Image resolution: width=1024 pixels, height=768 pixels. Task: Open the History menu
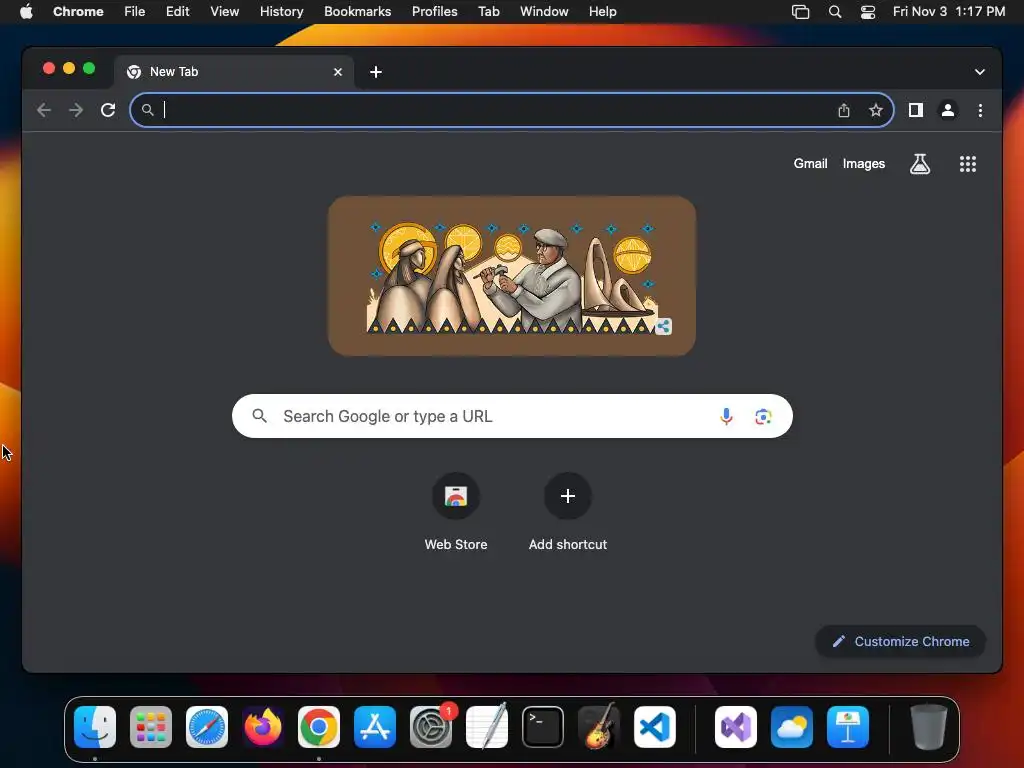point(281,12)
